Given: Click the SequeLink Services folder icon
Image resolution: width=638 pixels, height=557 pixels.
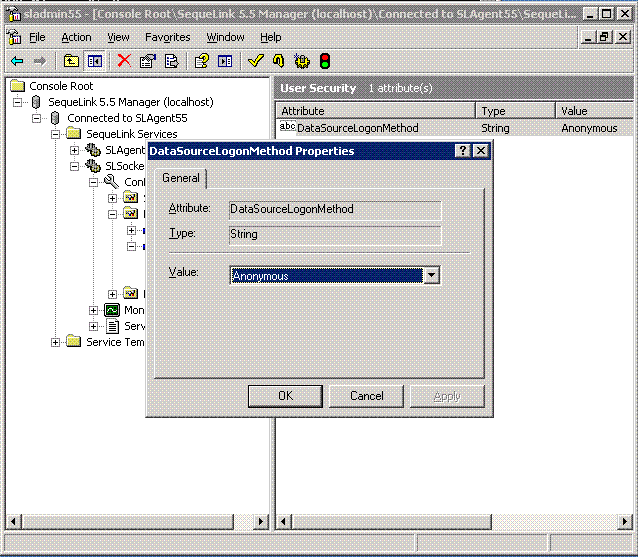Looking at the screenshot, I should click(74, 133).
